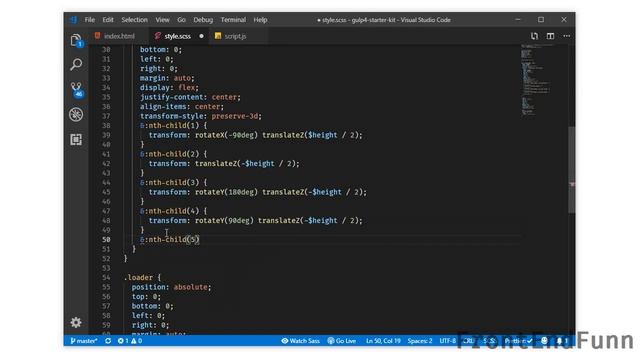Open the Terminal menu

(x=233, y=20)
